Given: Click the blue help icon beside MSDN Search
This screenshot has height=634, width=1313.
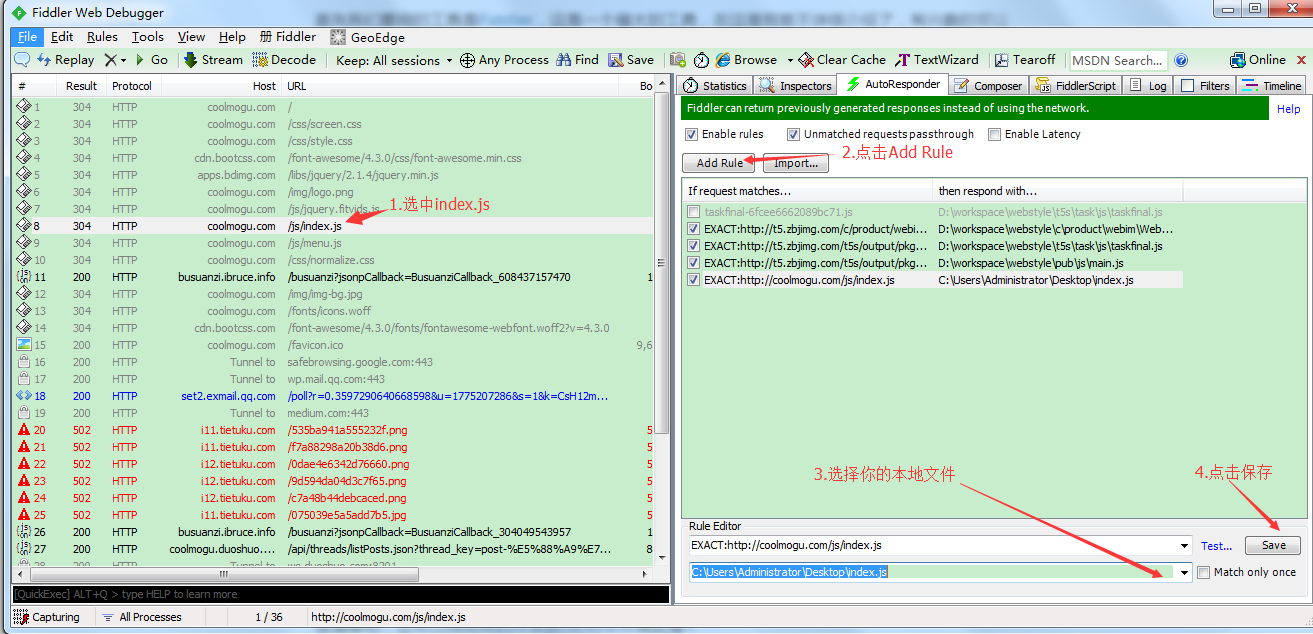Looking at the screenshot, I should pos(1181,60).
